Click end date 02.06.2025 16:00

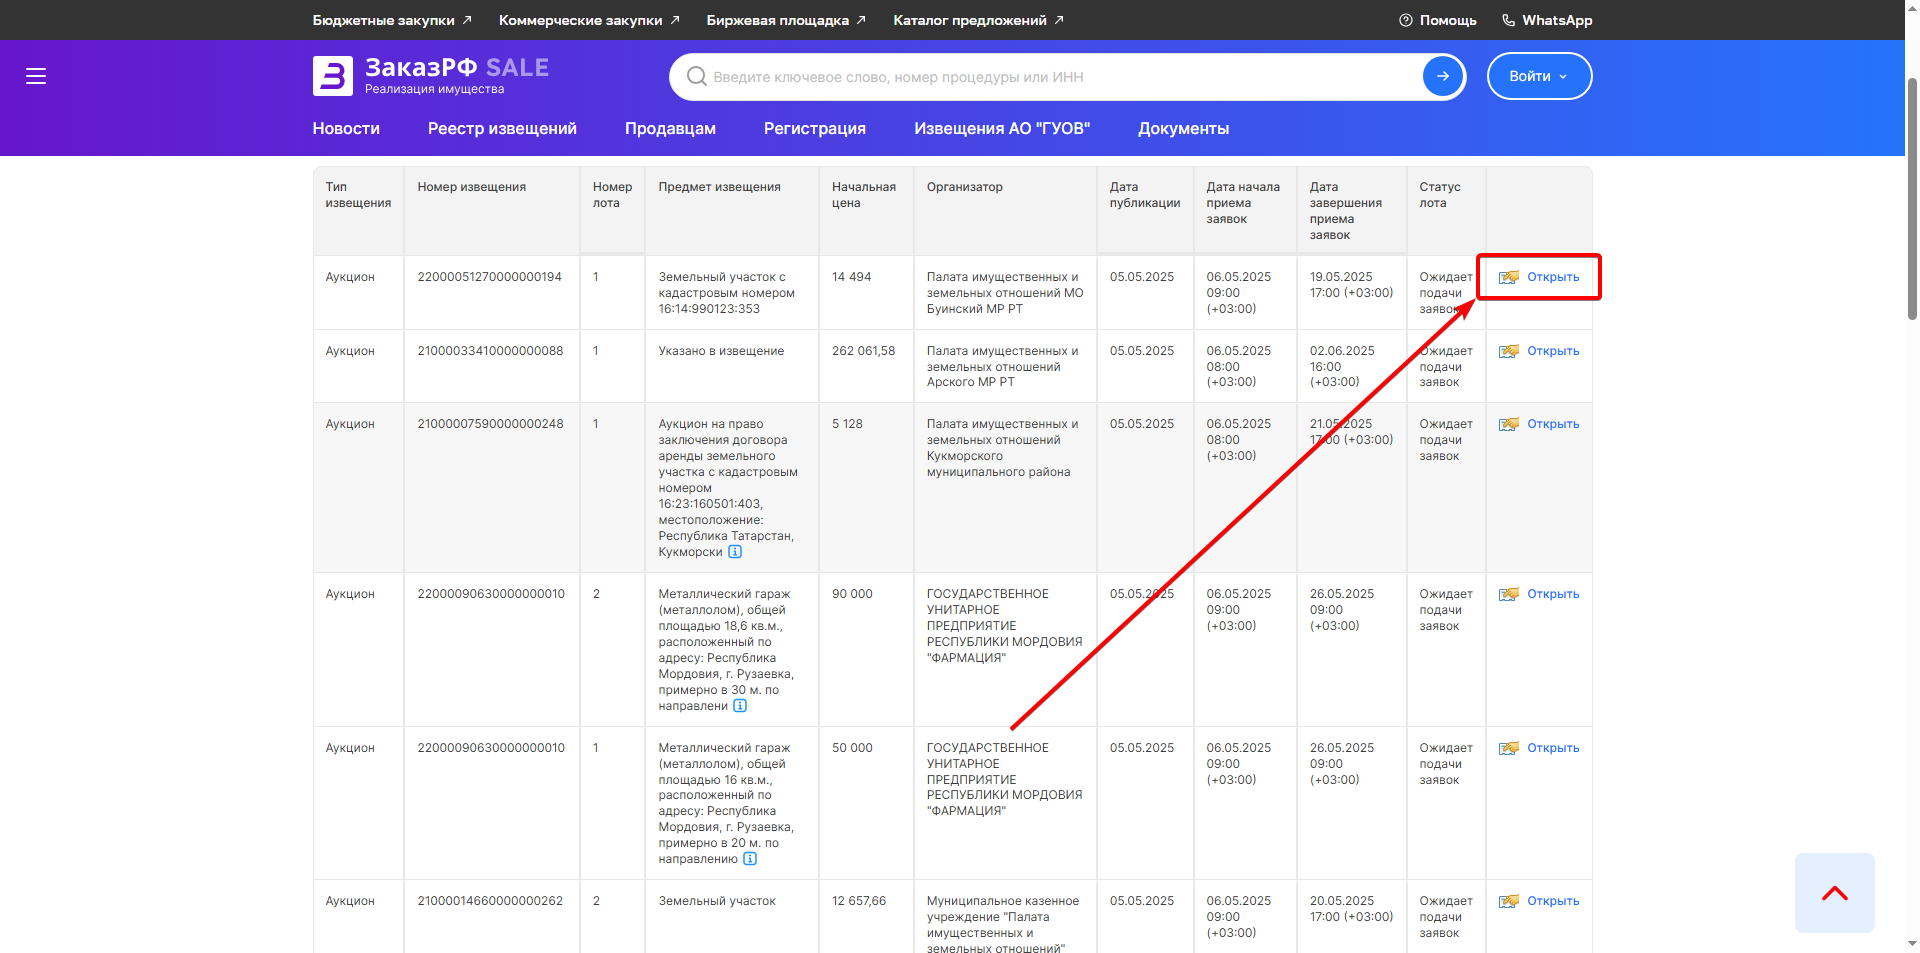[x=1342, y=366]
